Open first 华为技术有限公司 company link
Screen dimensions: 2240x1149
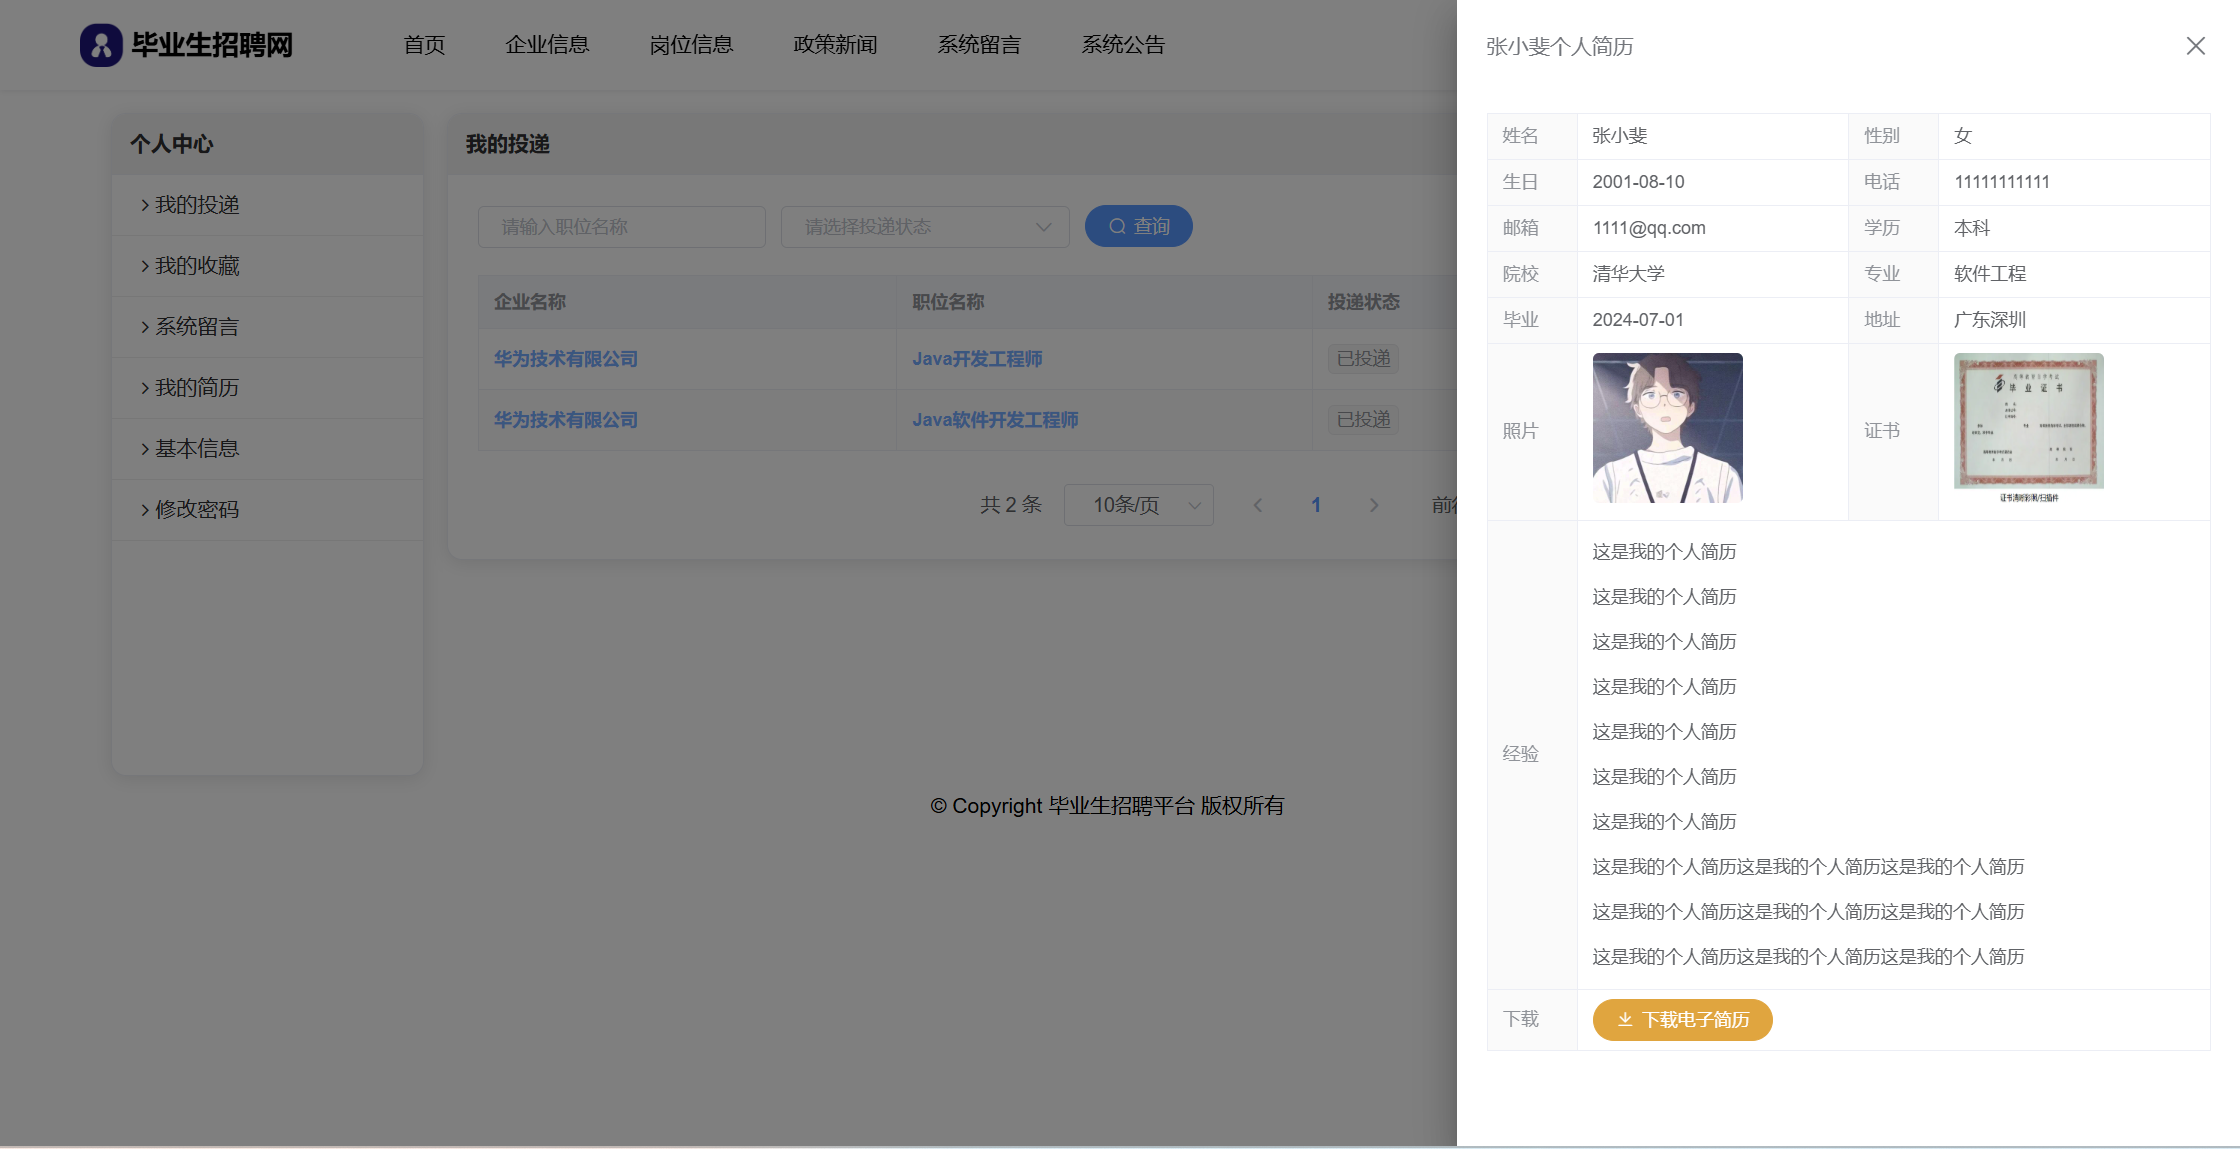coord(566,359)
